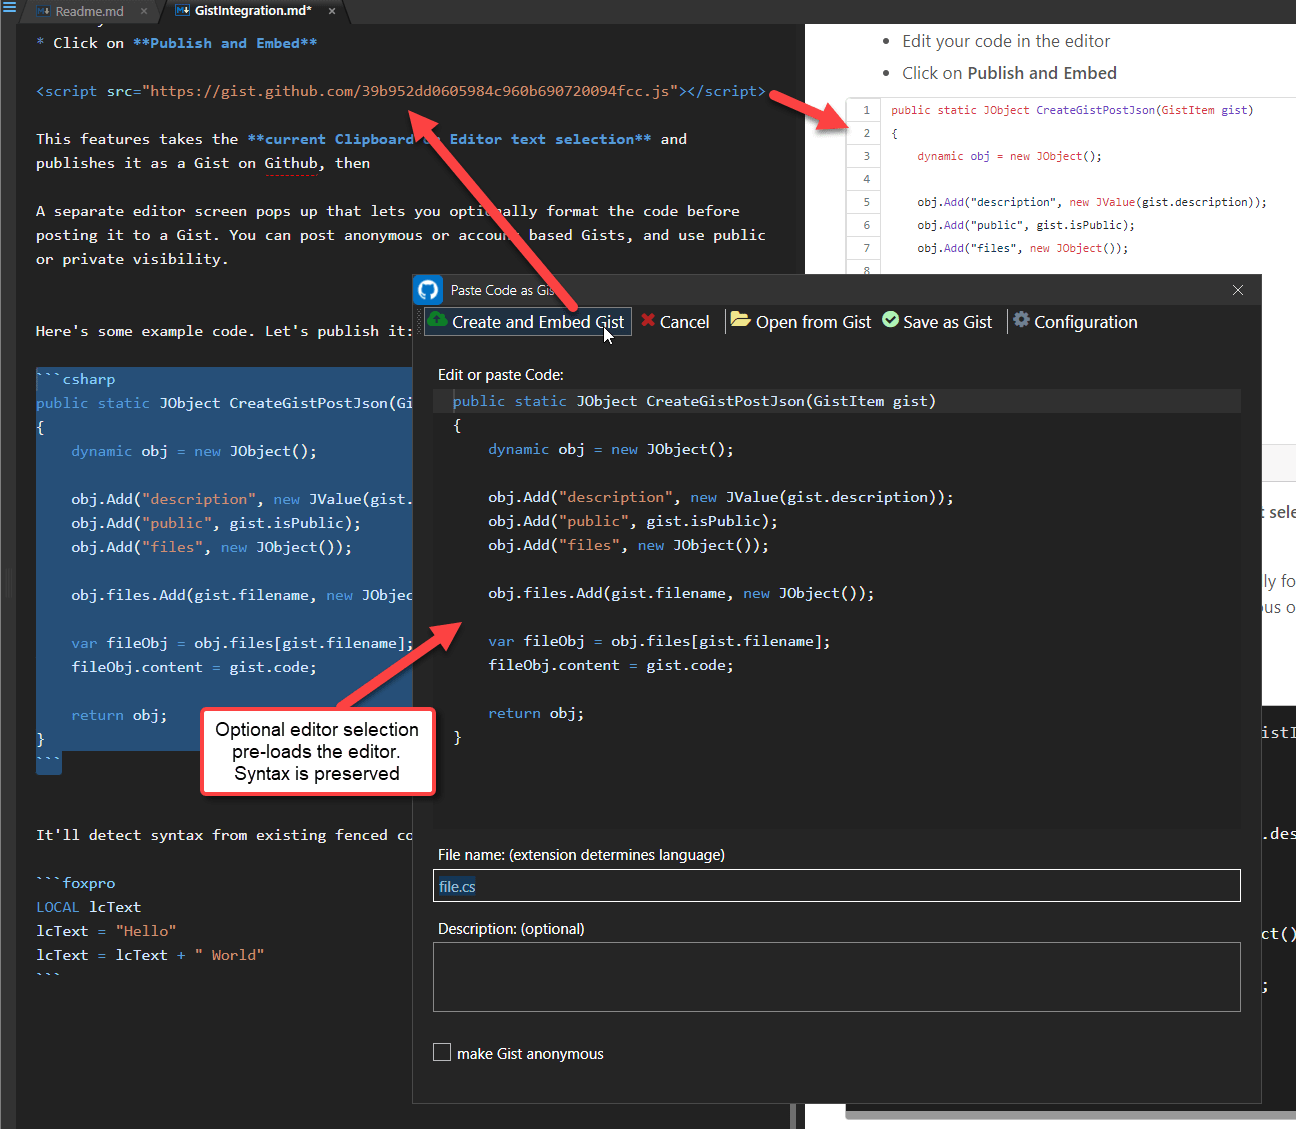Click Open from Gist
1296x1129 pixels.
click(x=802, y=322)
